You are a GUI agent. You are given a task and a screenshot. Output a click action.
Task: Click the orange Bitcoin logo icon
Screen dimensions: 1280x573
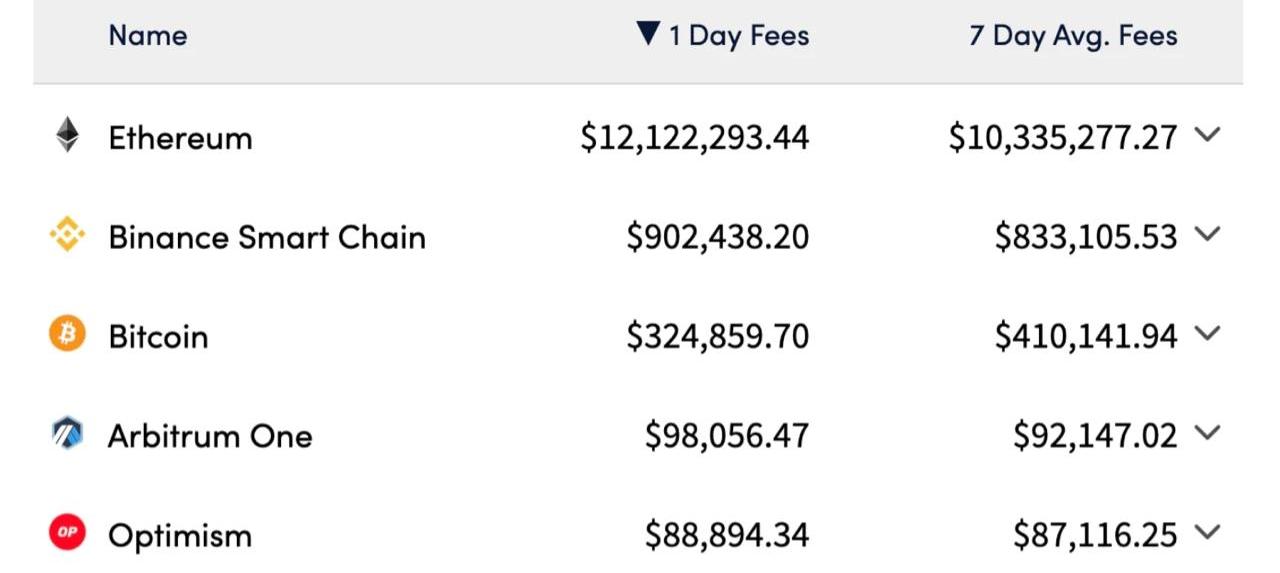(x=67, y=334)
